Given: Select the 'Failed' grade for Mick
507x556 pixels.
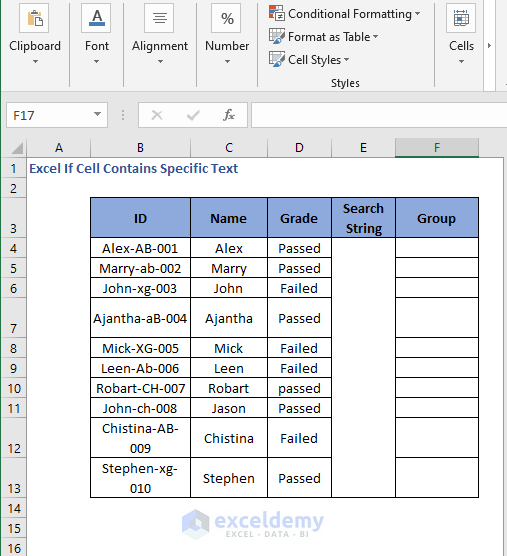Looking at the screenshot, I should 299,348.
